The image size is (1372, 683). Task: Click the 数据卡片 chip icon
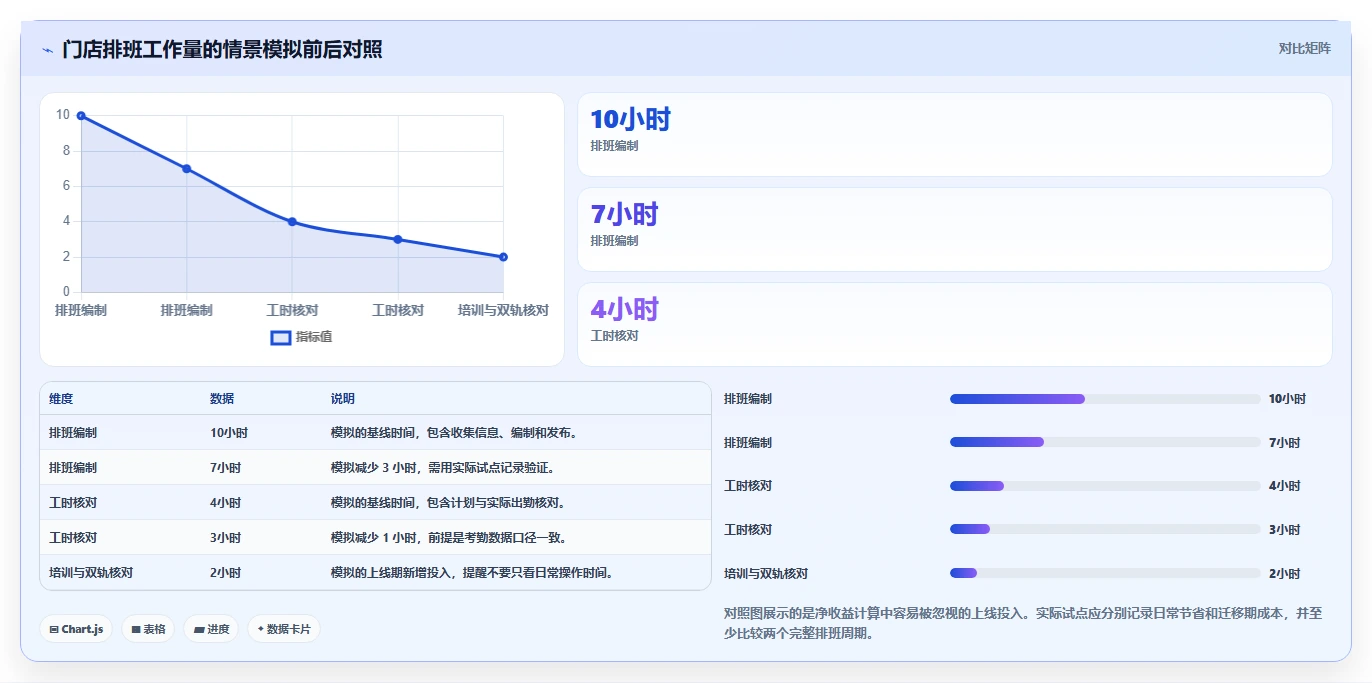(x=261, y=629)
